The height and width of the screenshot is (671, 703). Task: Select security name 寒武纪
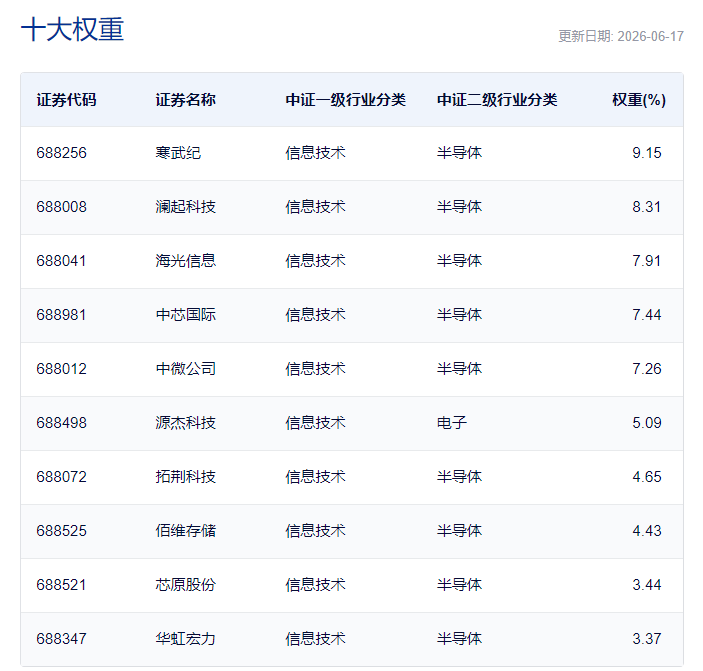pos(178,153)
